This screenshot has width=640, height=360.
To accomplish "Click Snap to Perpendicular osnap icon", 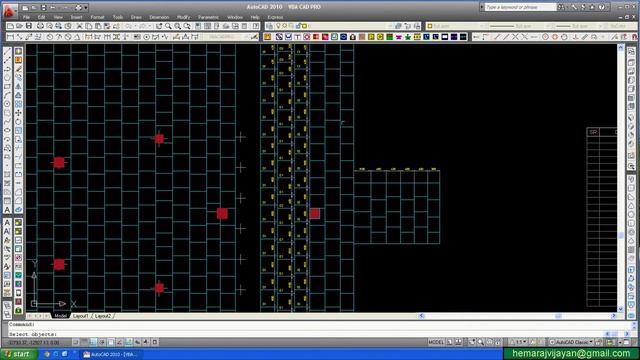I will point(576,37).
